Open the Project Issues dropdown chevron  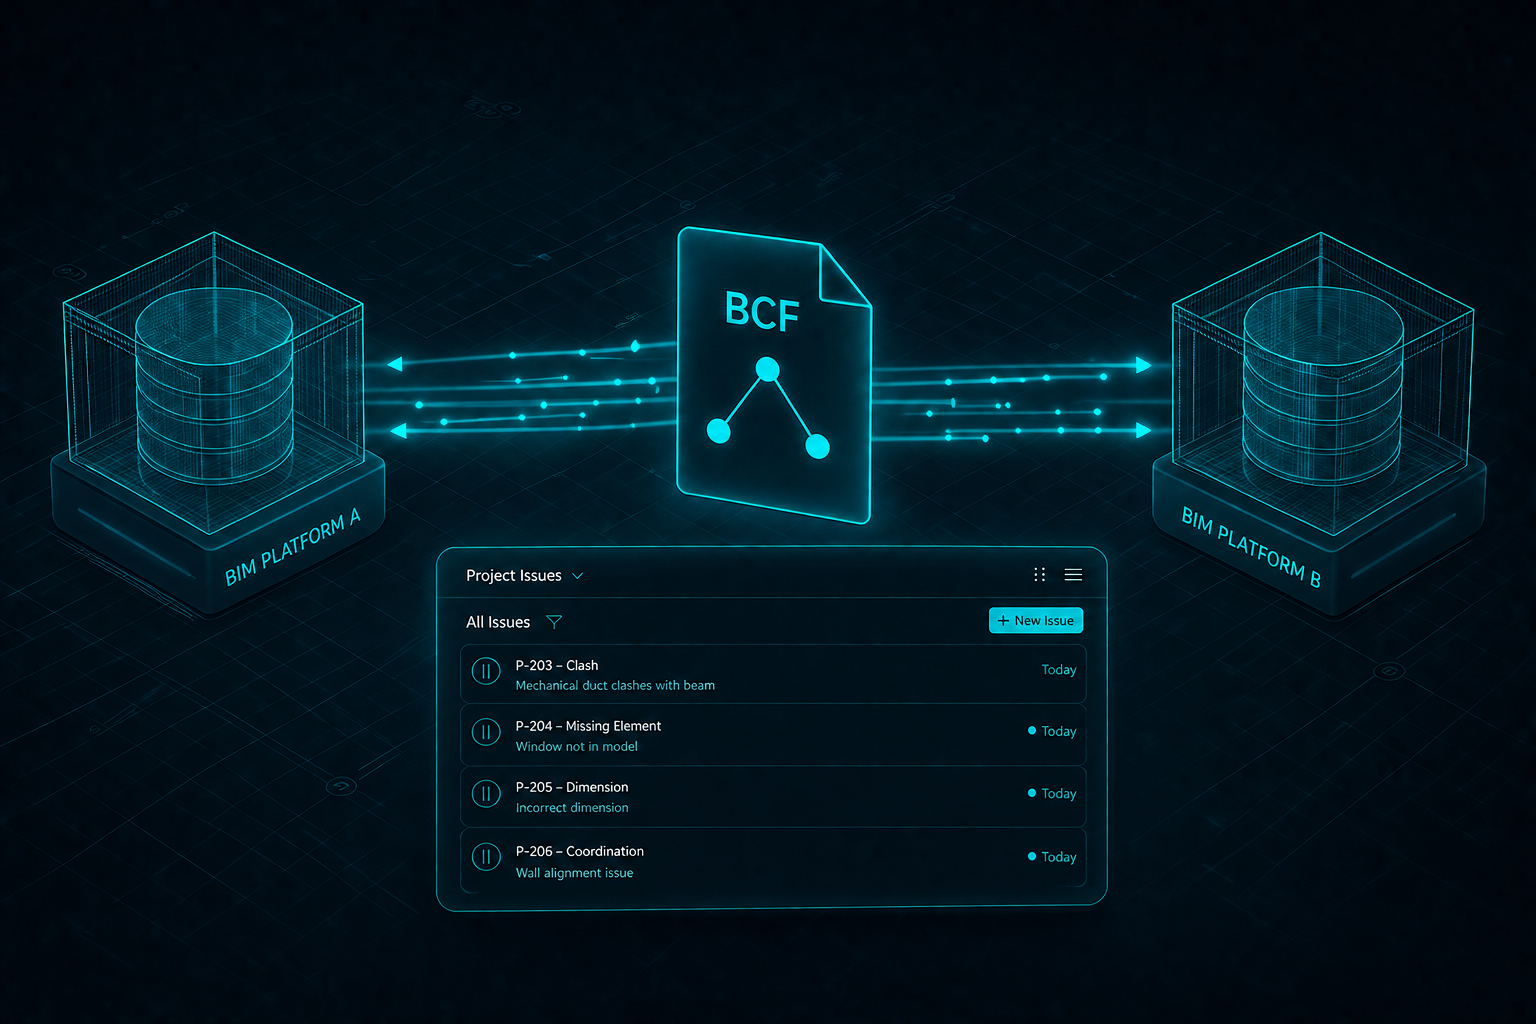(577, 576)
